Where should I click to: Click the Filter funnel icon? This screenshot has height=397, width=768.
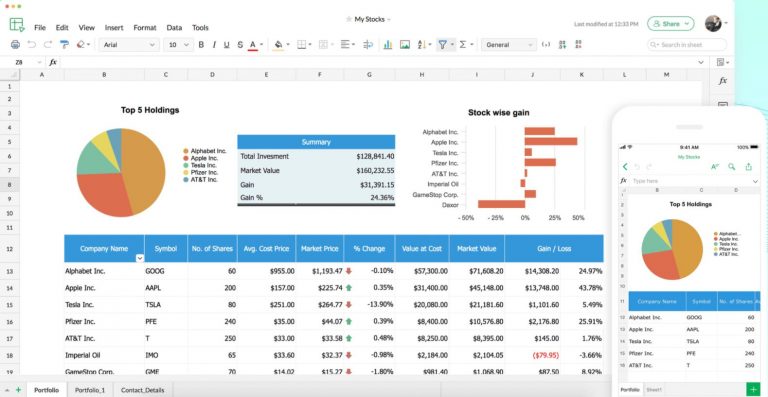pos(442,45)
